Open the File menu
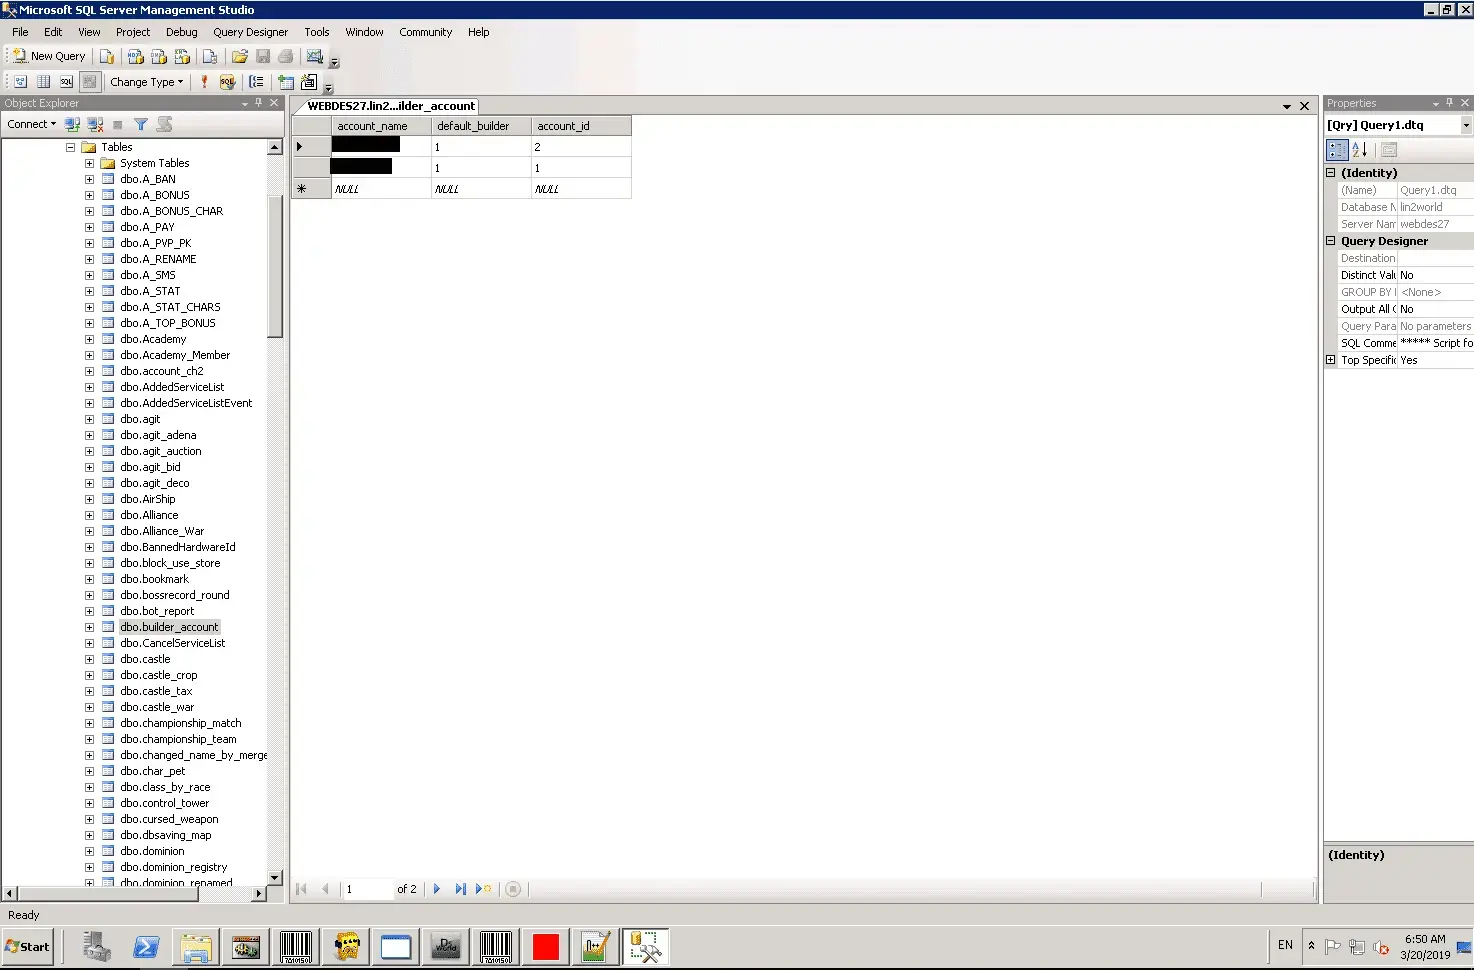 point(20,32)
